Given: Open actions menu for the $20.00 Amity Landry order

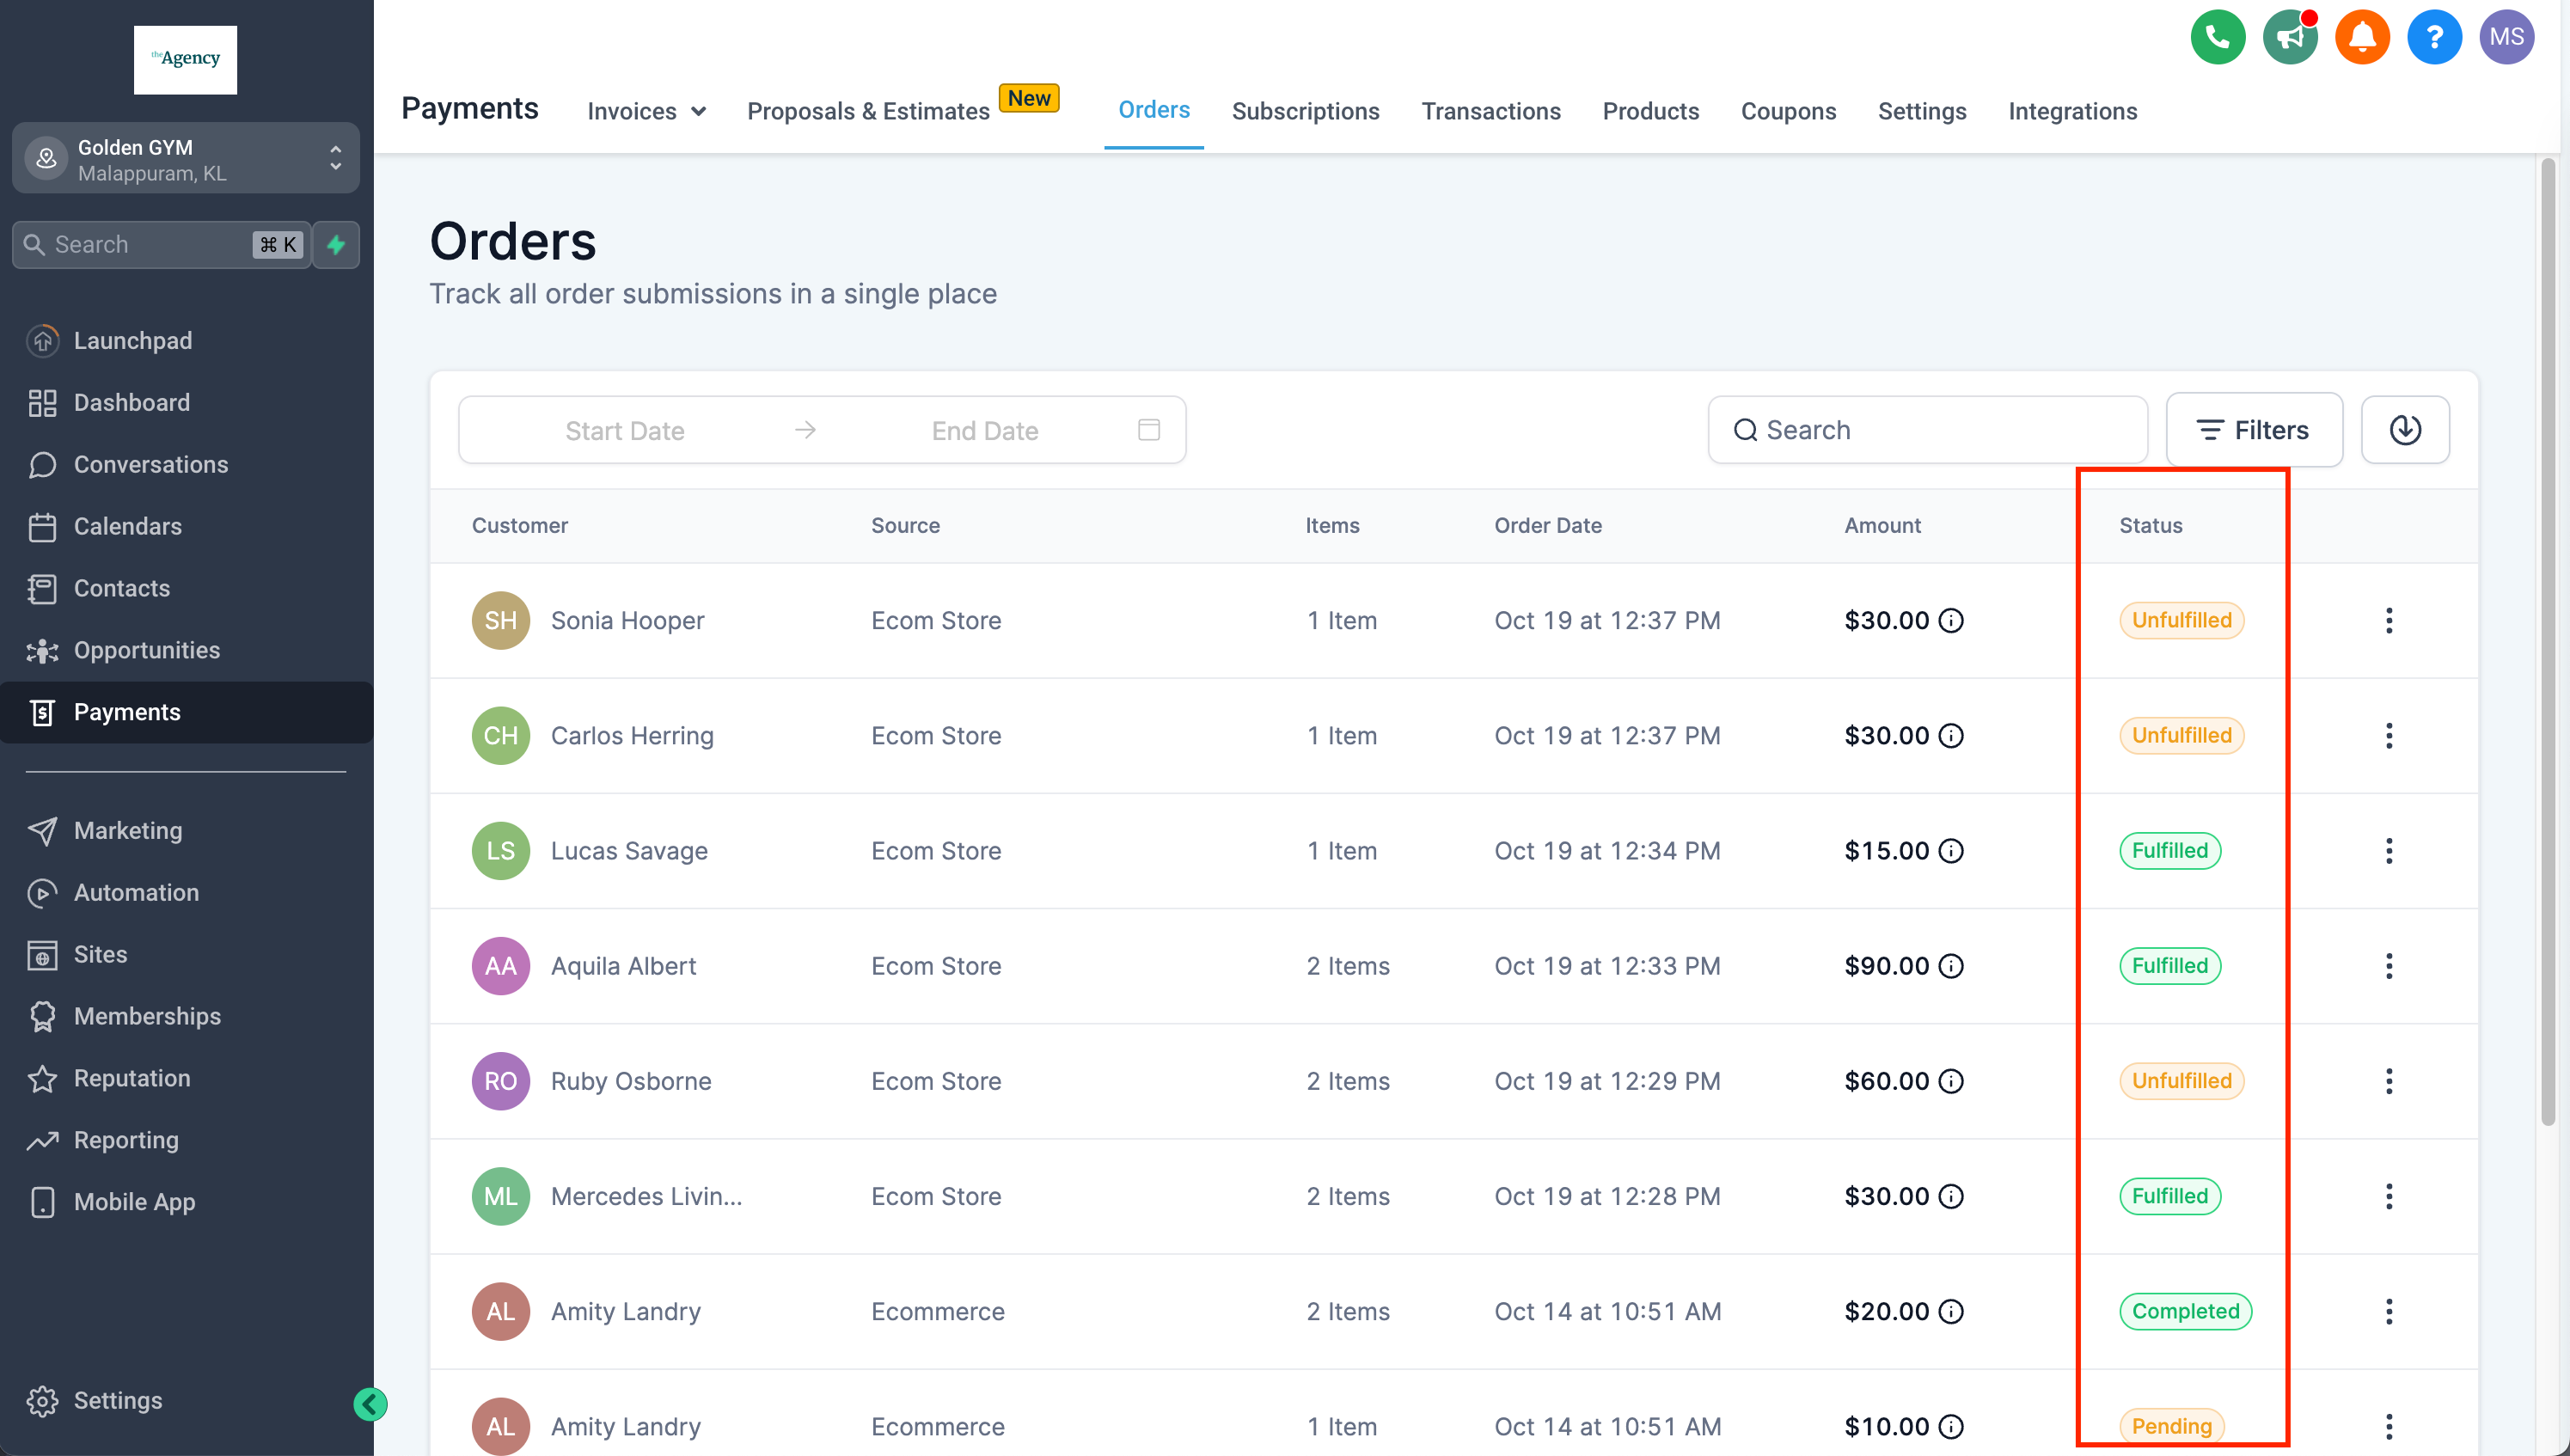Looking at the screenshot, I should pyautogui.click(x=2388, y=1311).
